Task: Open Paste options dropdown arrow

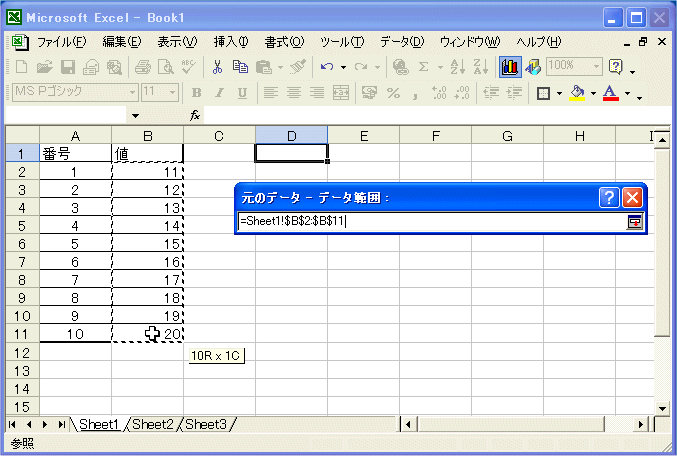Action: coord(281,67)
